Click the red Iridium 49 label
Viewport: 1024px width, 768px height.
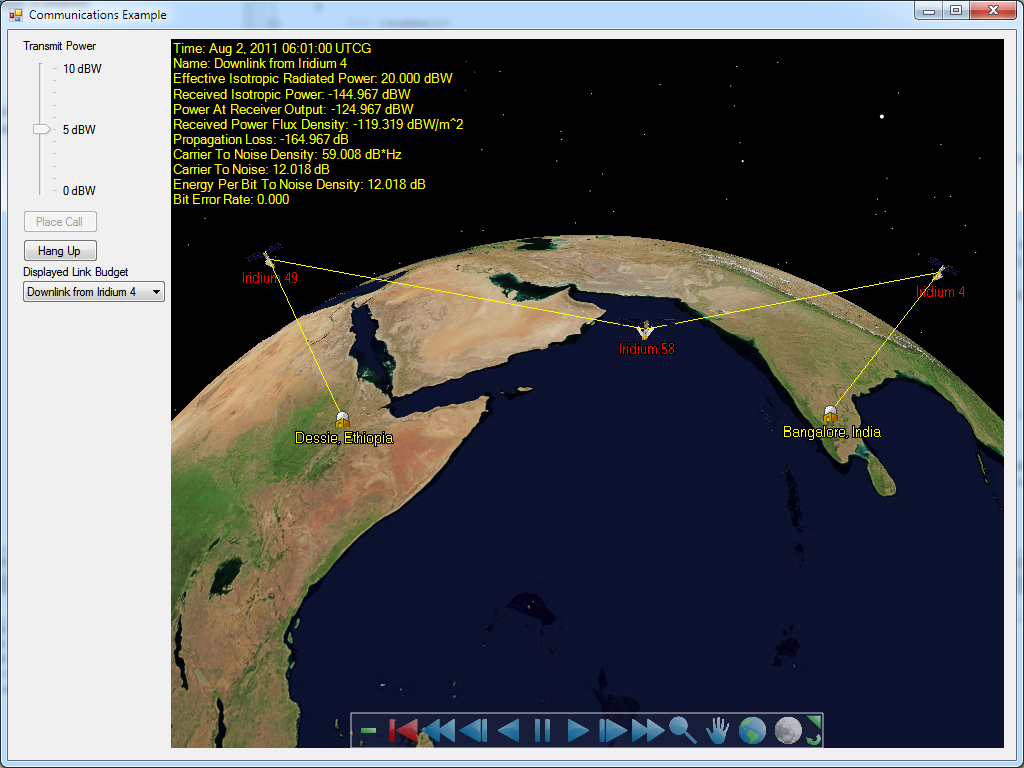click(270, 278)
